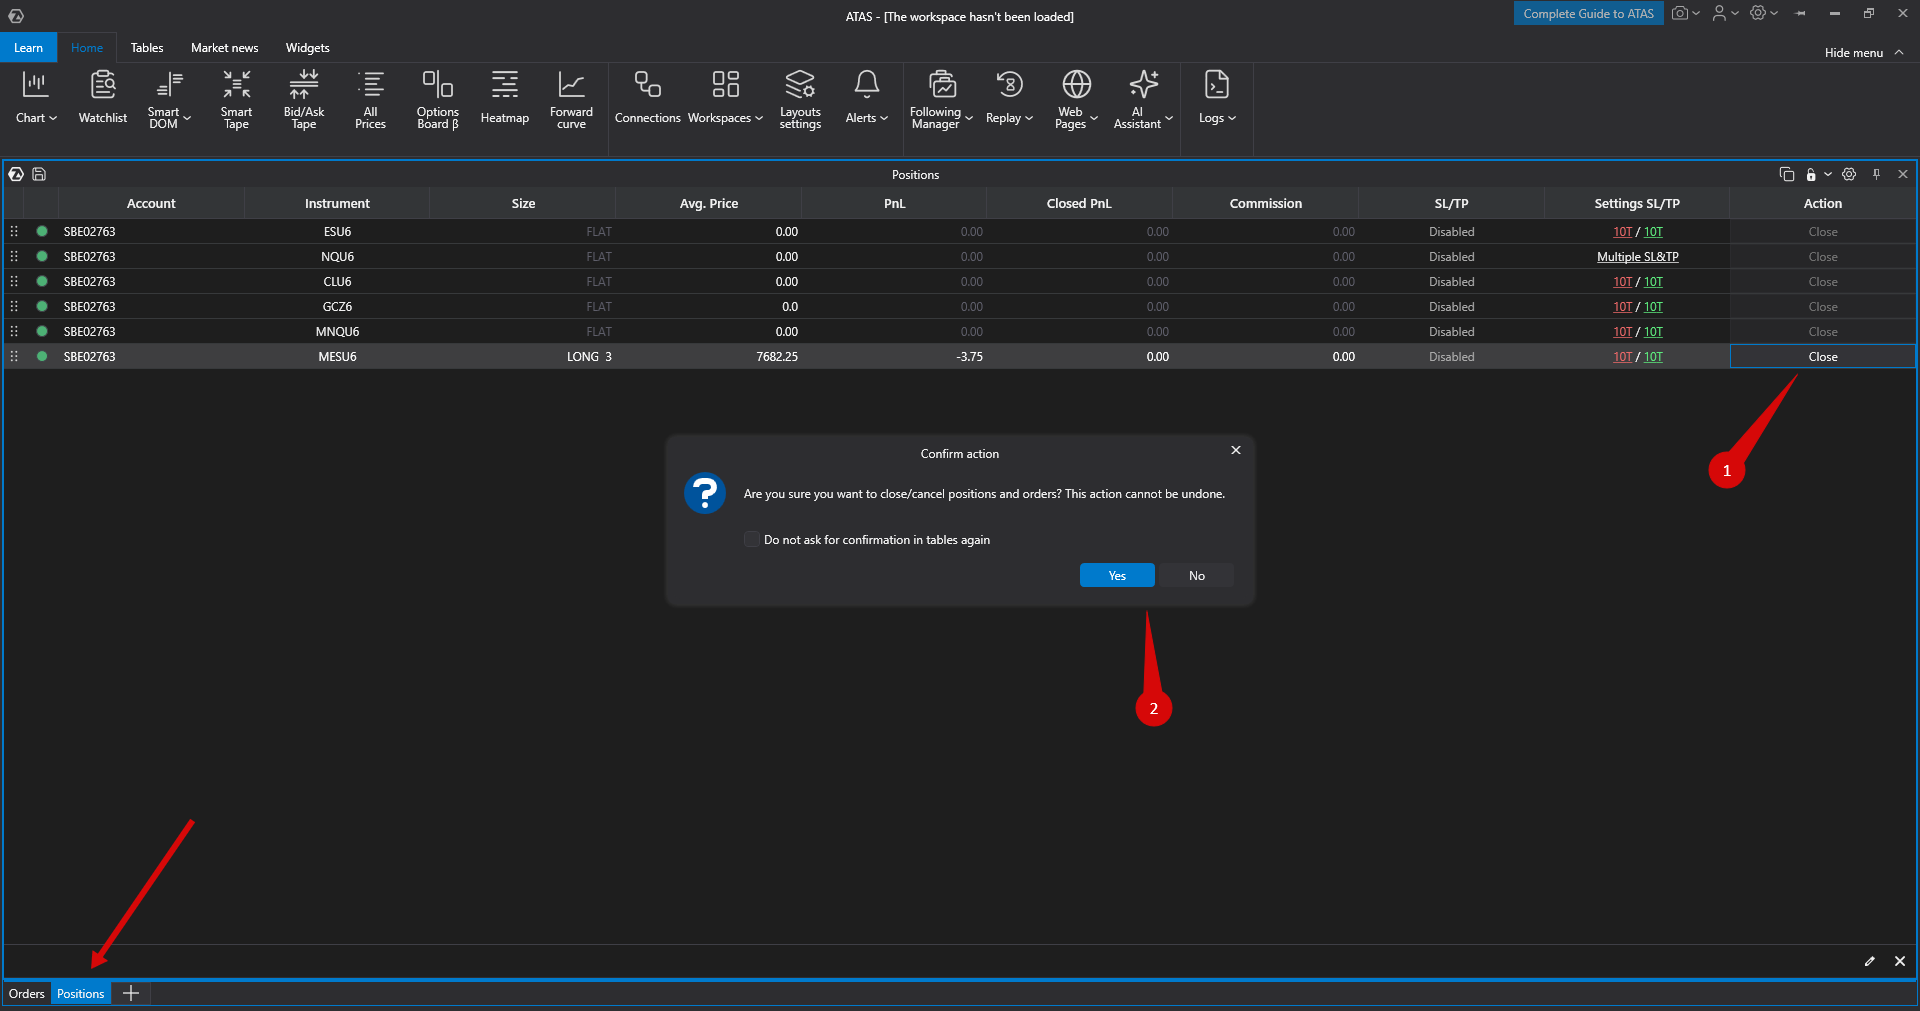Image resolution: width=1920 pixels, height=1011 pixels.
Task: Expand the Web Pages dropdown arrow
Action: [x=1094, y=118]
